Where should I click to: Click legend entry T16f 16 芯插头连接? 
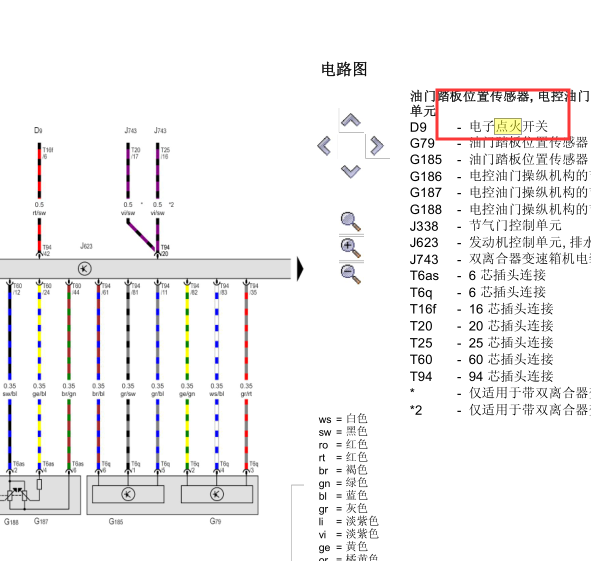point(482,309)
